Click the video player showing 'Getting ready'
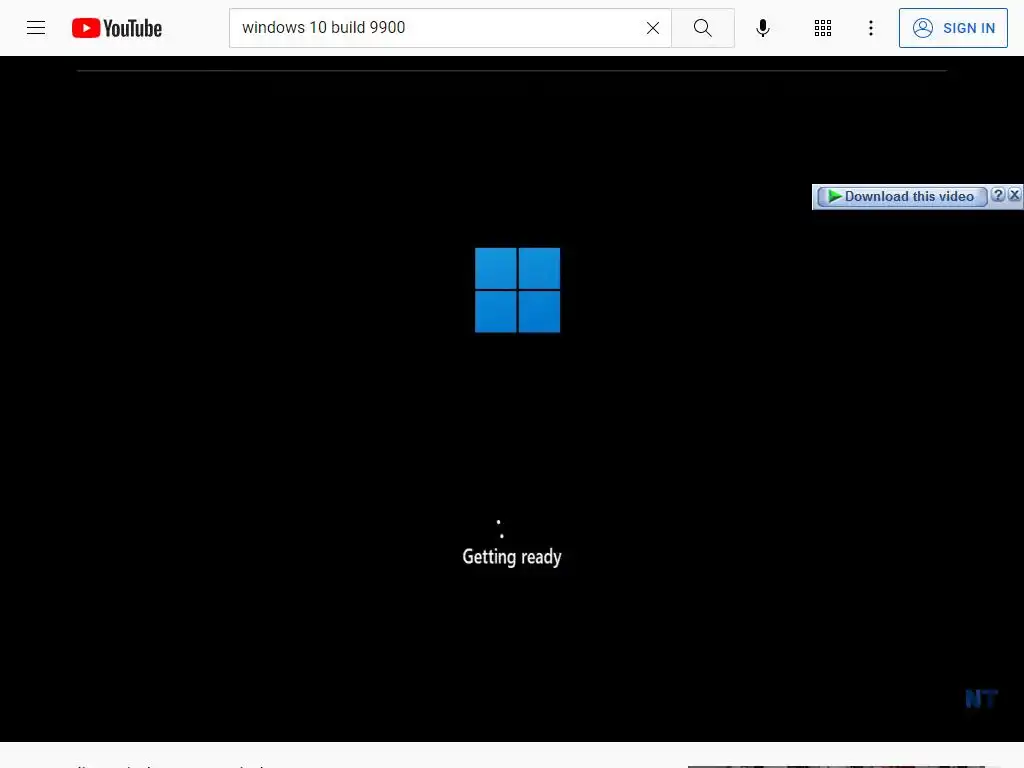 pos(512,398)
